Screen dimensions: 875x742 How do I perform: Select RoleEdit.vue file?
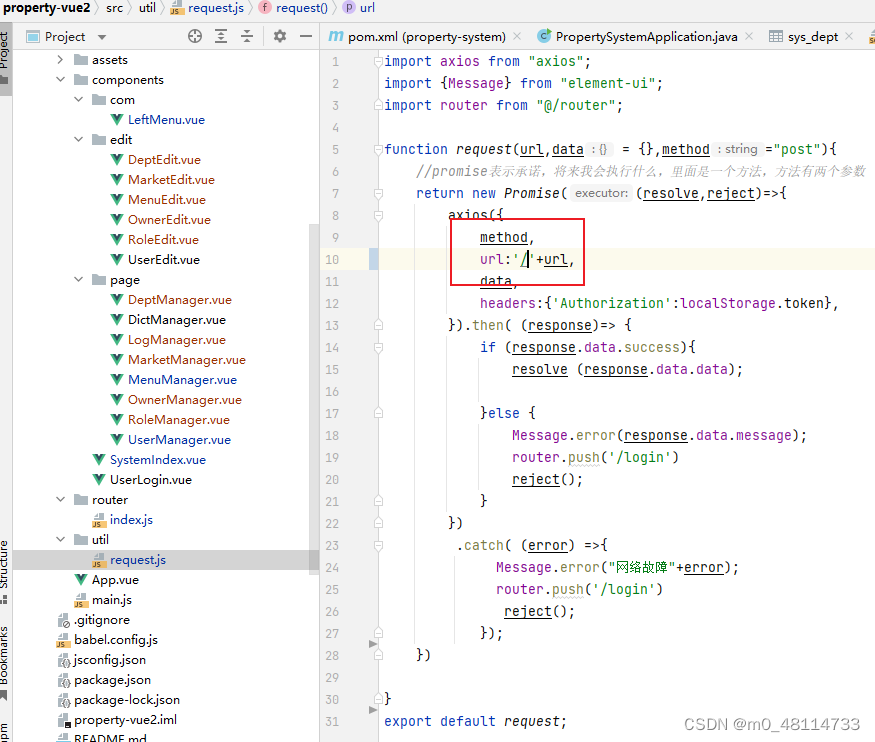pos(163,240)
